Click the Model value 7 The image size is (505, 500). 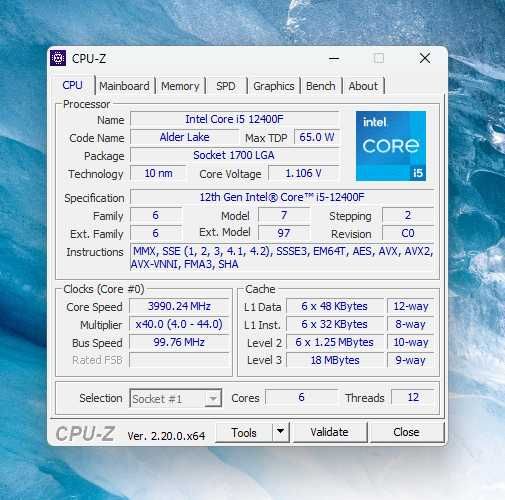point(284,215)
